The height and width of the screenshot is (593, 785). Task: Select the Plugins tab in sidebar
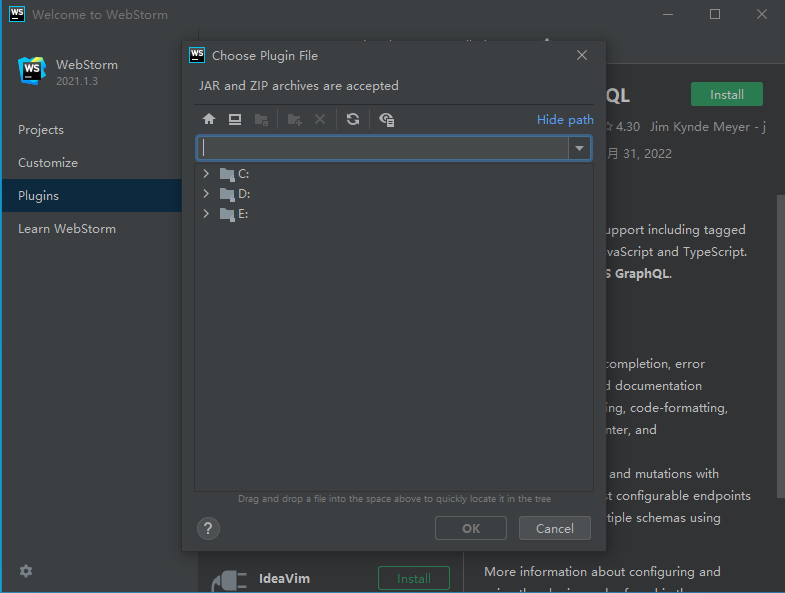pyautogui.click(x=92, y=195)
